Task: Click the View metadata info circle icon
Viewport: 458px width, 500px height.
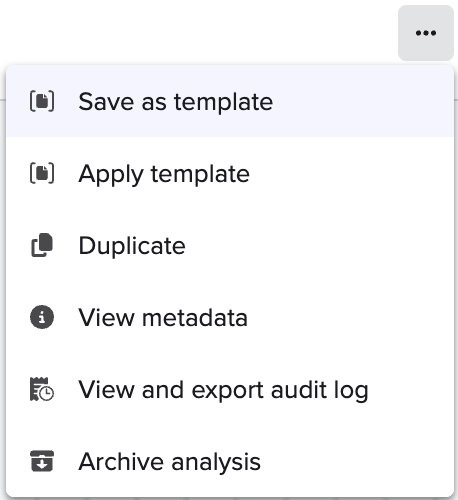Action: click(x=42, y=317)
